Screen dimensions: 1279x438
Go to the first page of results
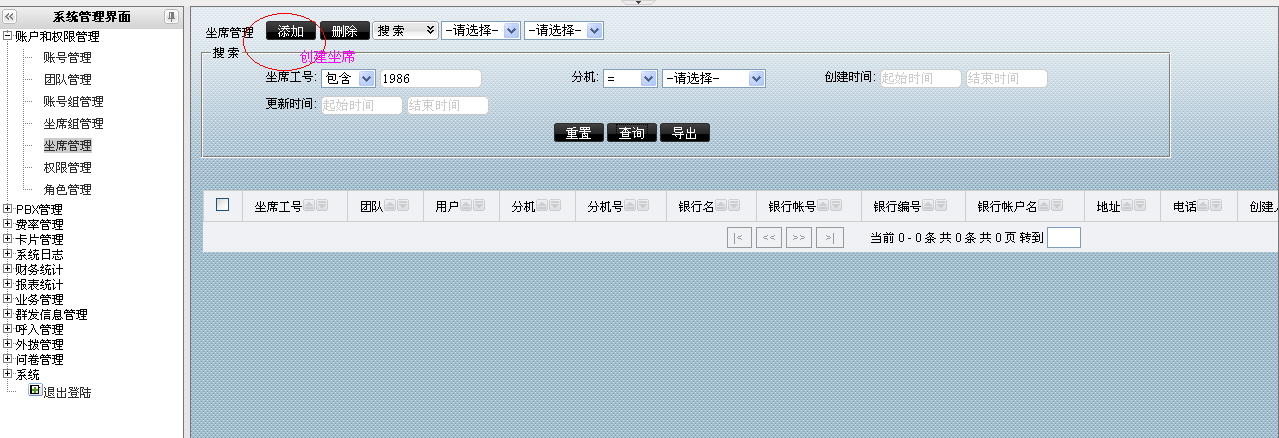click(739, 238)
